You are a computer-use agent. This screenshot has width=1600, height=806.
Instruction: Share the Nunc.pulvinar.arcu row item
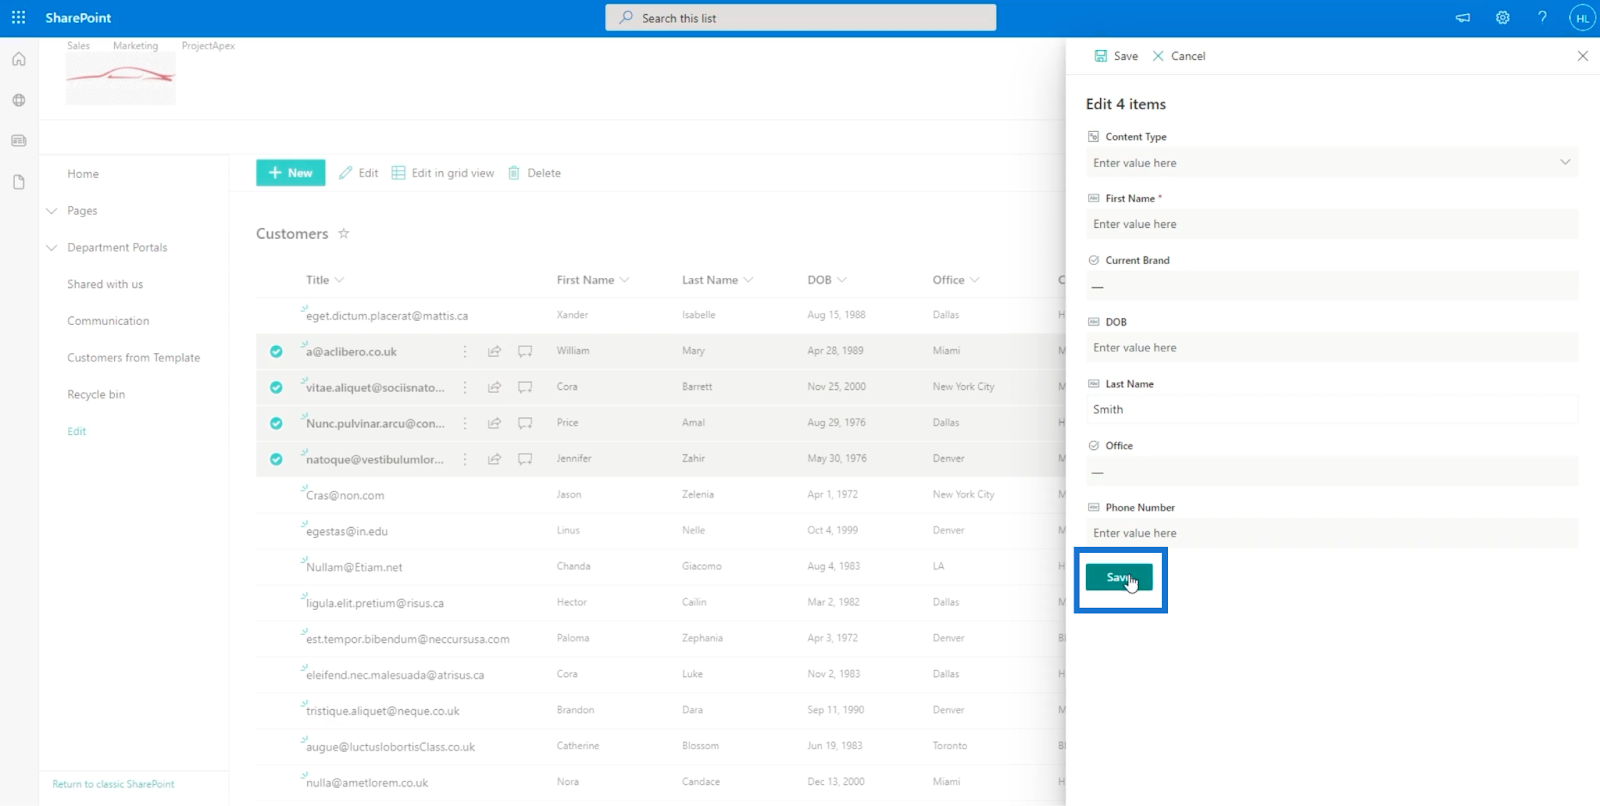(x=494, y=423)
